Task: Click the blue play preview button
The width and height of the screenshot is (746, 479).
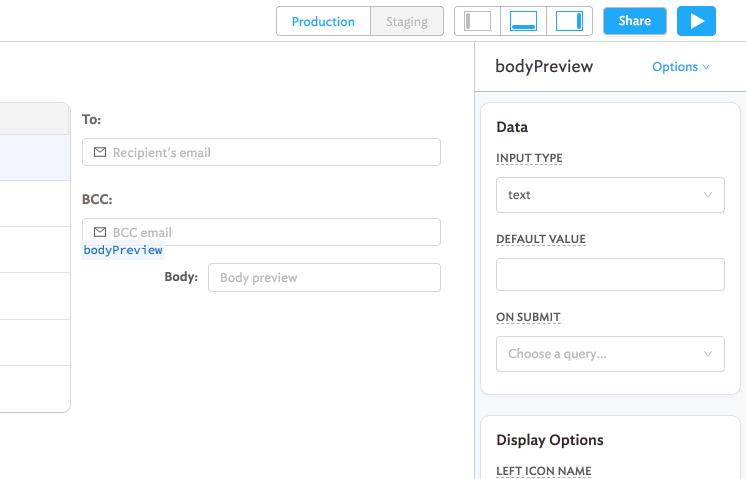Action: tap(696, 21)
